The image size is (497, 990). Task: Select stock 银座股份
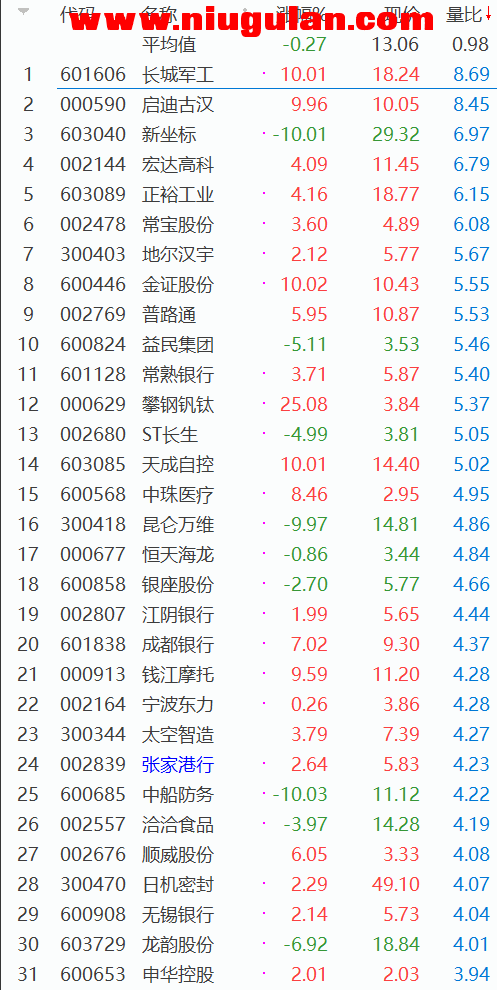tap(178, 585)
